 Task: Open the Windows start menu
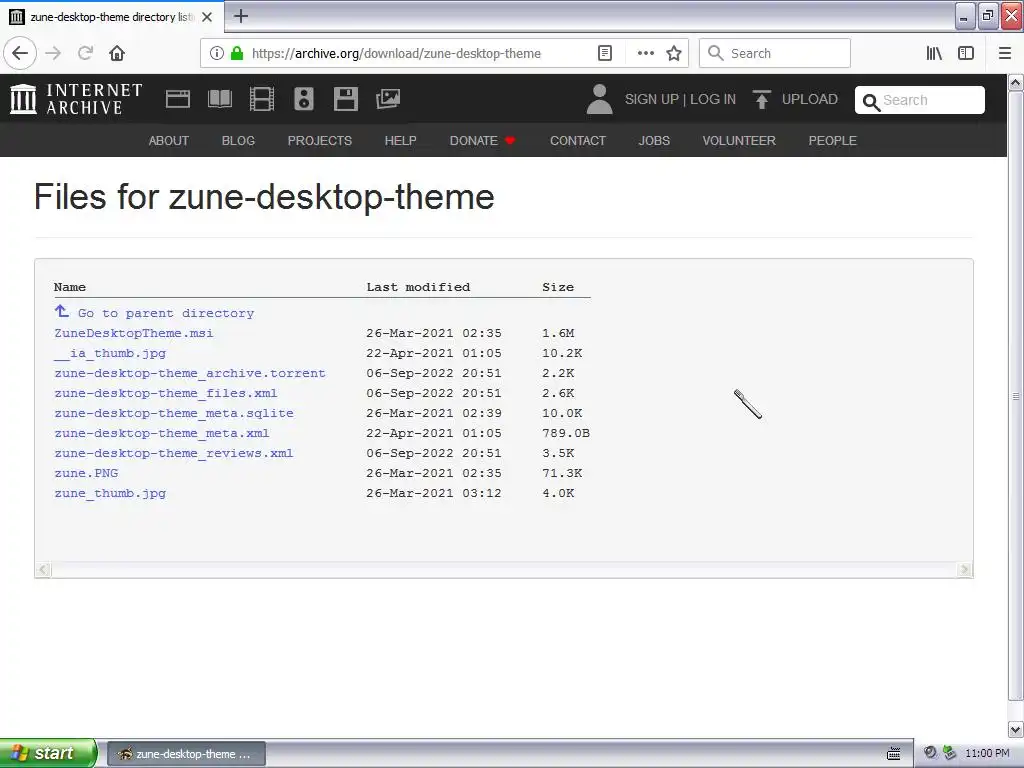[48, 753]
